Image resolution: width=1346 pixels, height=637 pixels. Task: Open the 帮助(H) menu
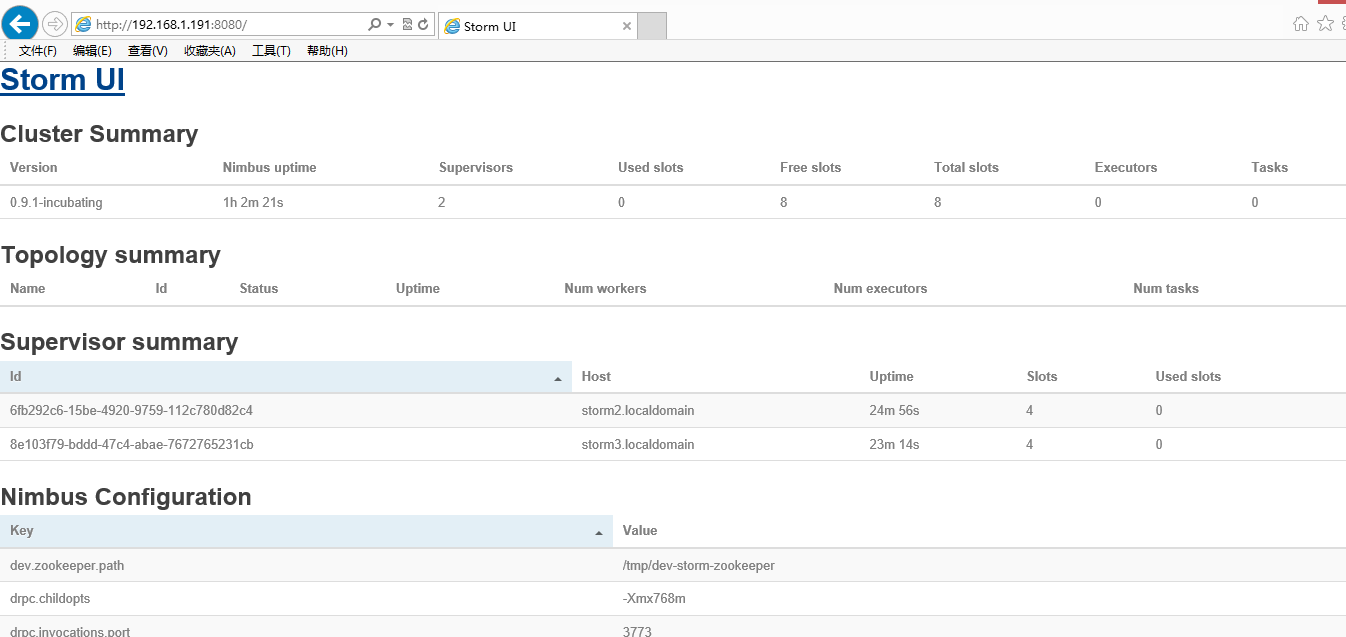coord(327,51)
